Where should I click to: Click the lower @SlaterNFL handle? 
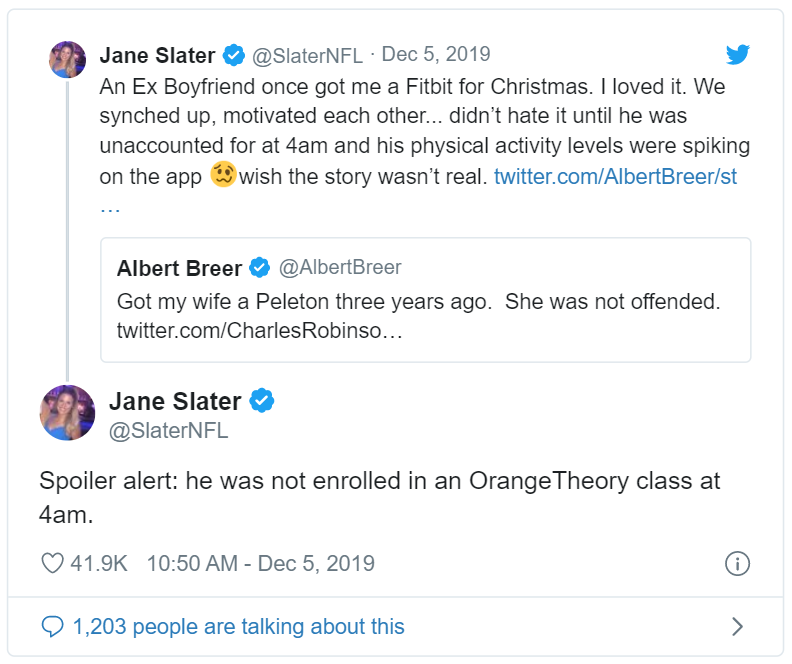[168, 431]
